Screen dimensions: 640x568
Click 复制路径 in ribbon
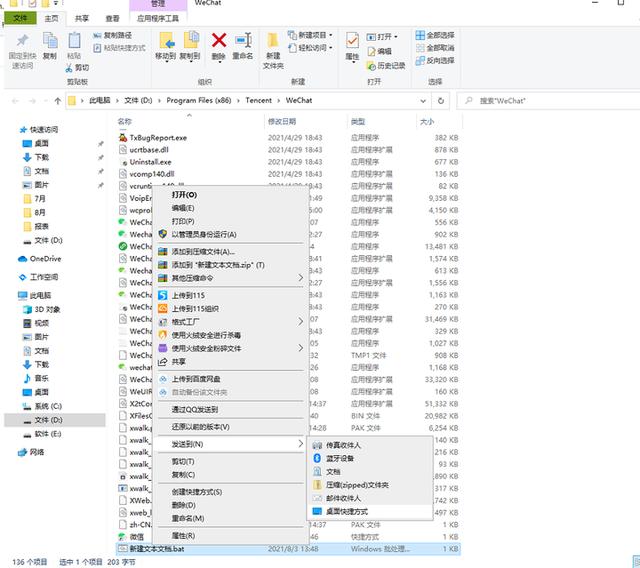[112, 36]
